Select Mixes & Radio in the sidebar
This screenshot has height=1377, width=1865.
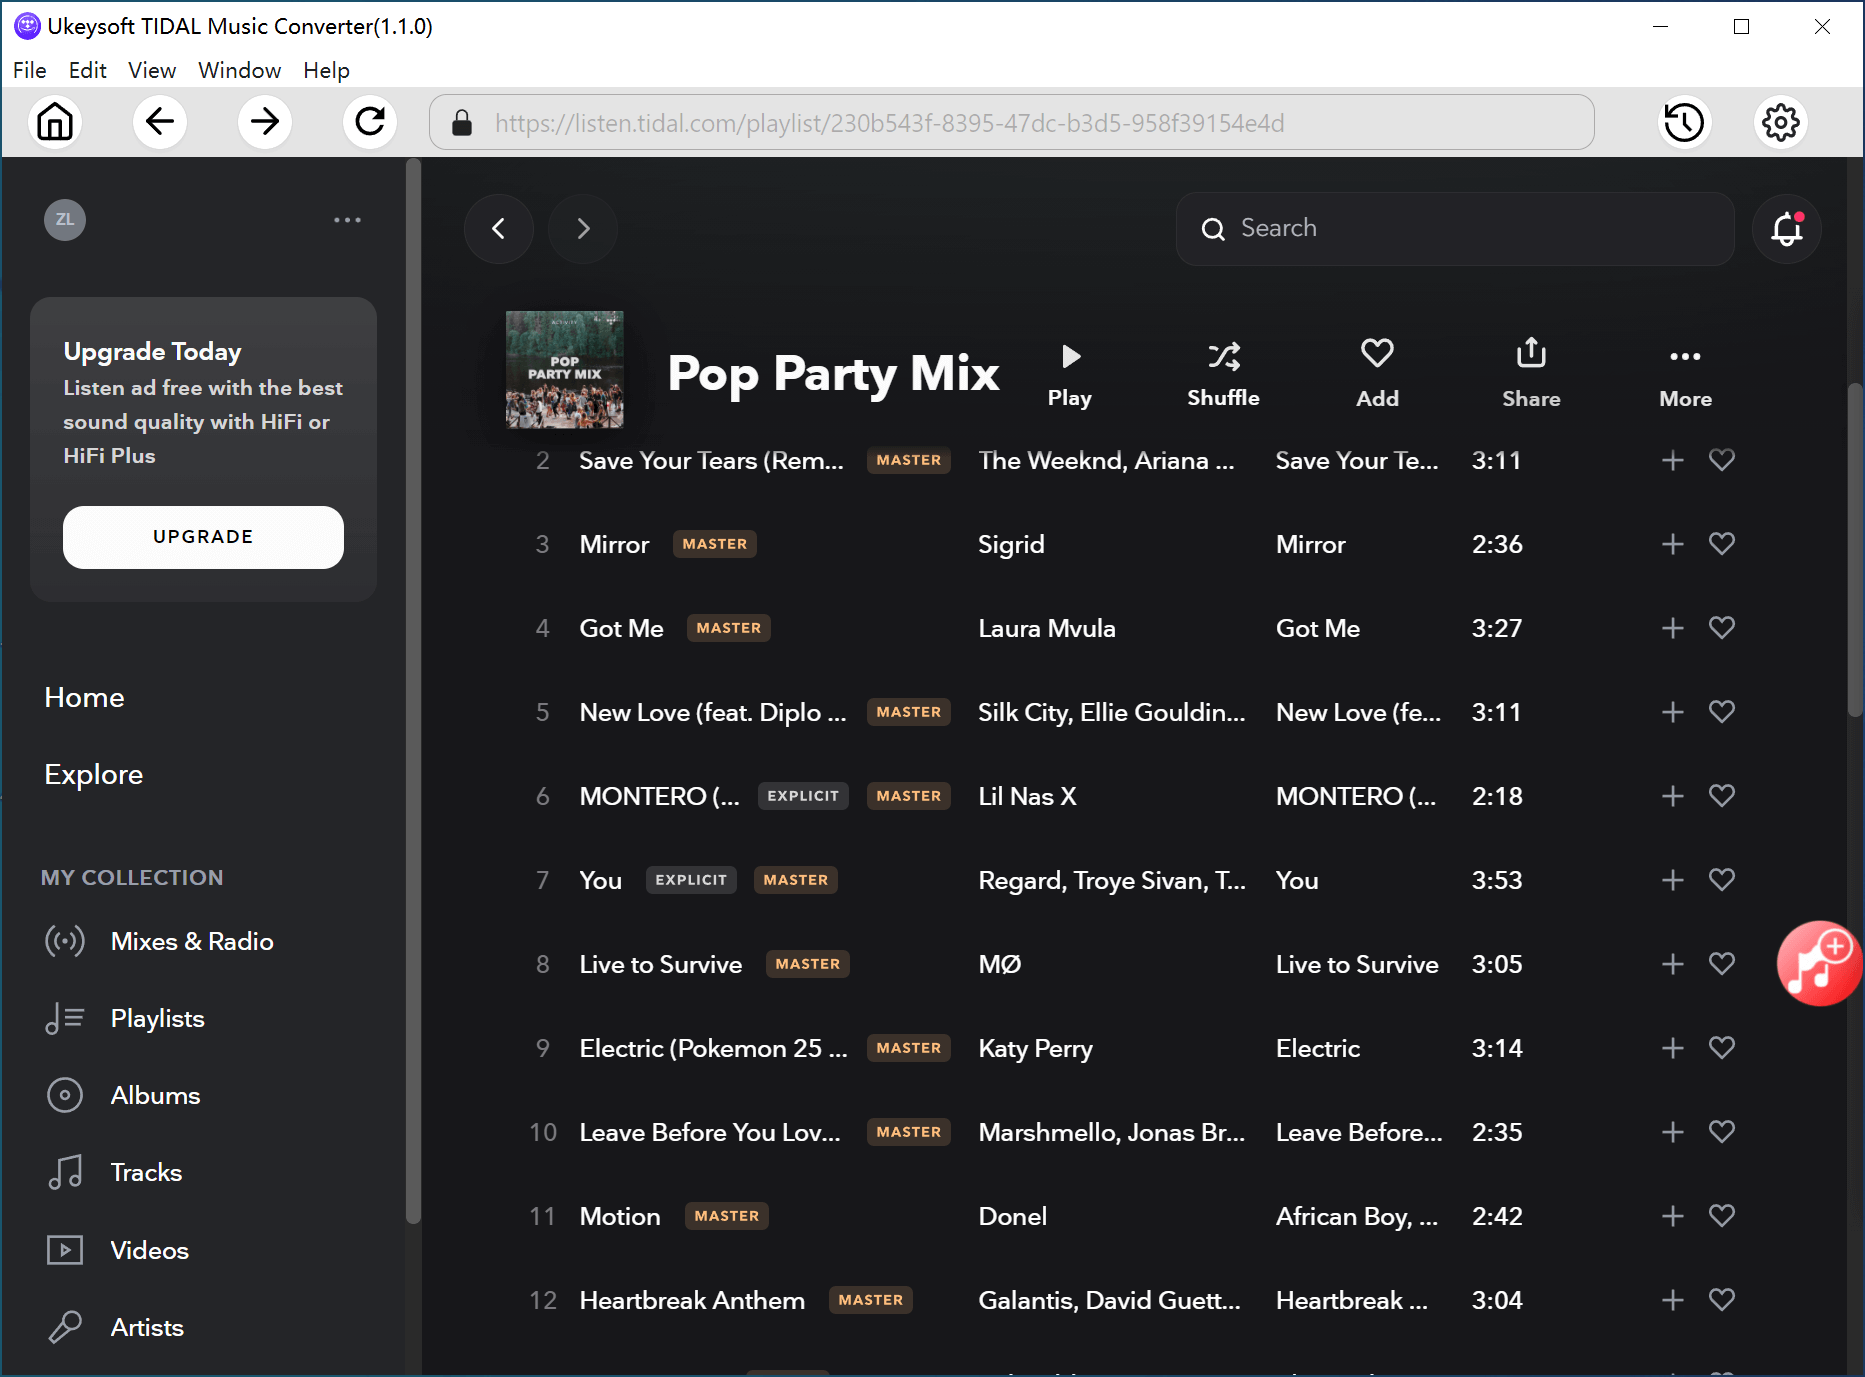[192, 941]
